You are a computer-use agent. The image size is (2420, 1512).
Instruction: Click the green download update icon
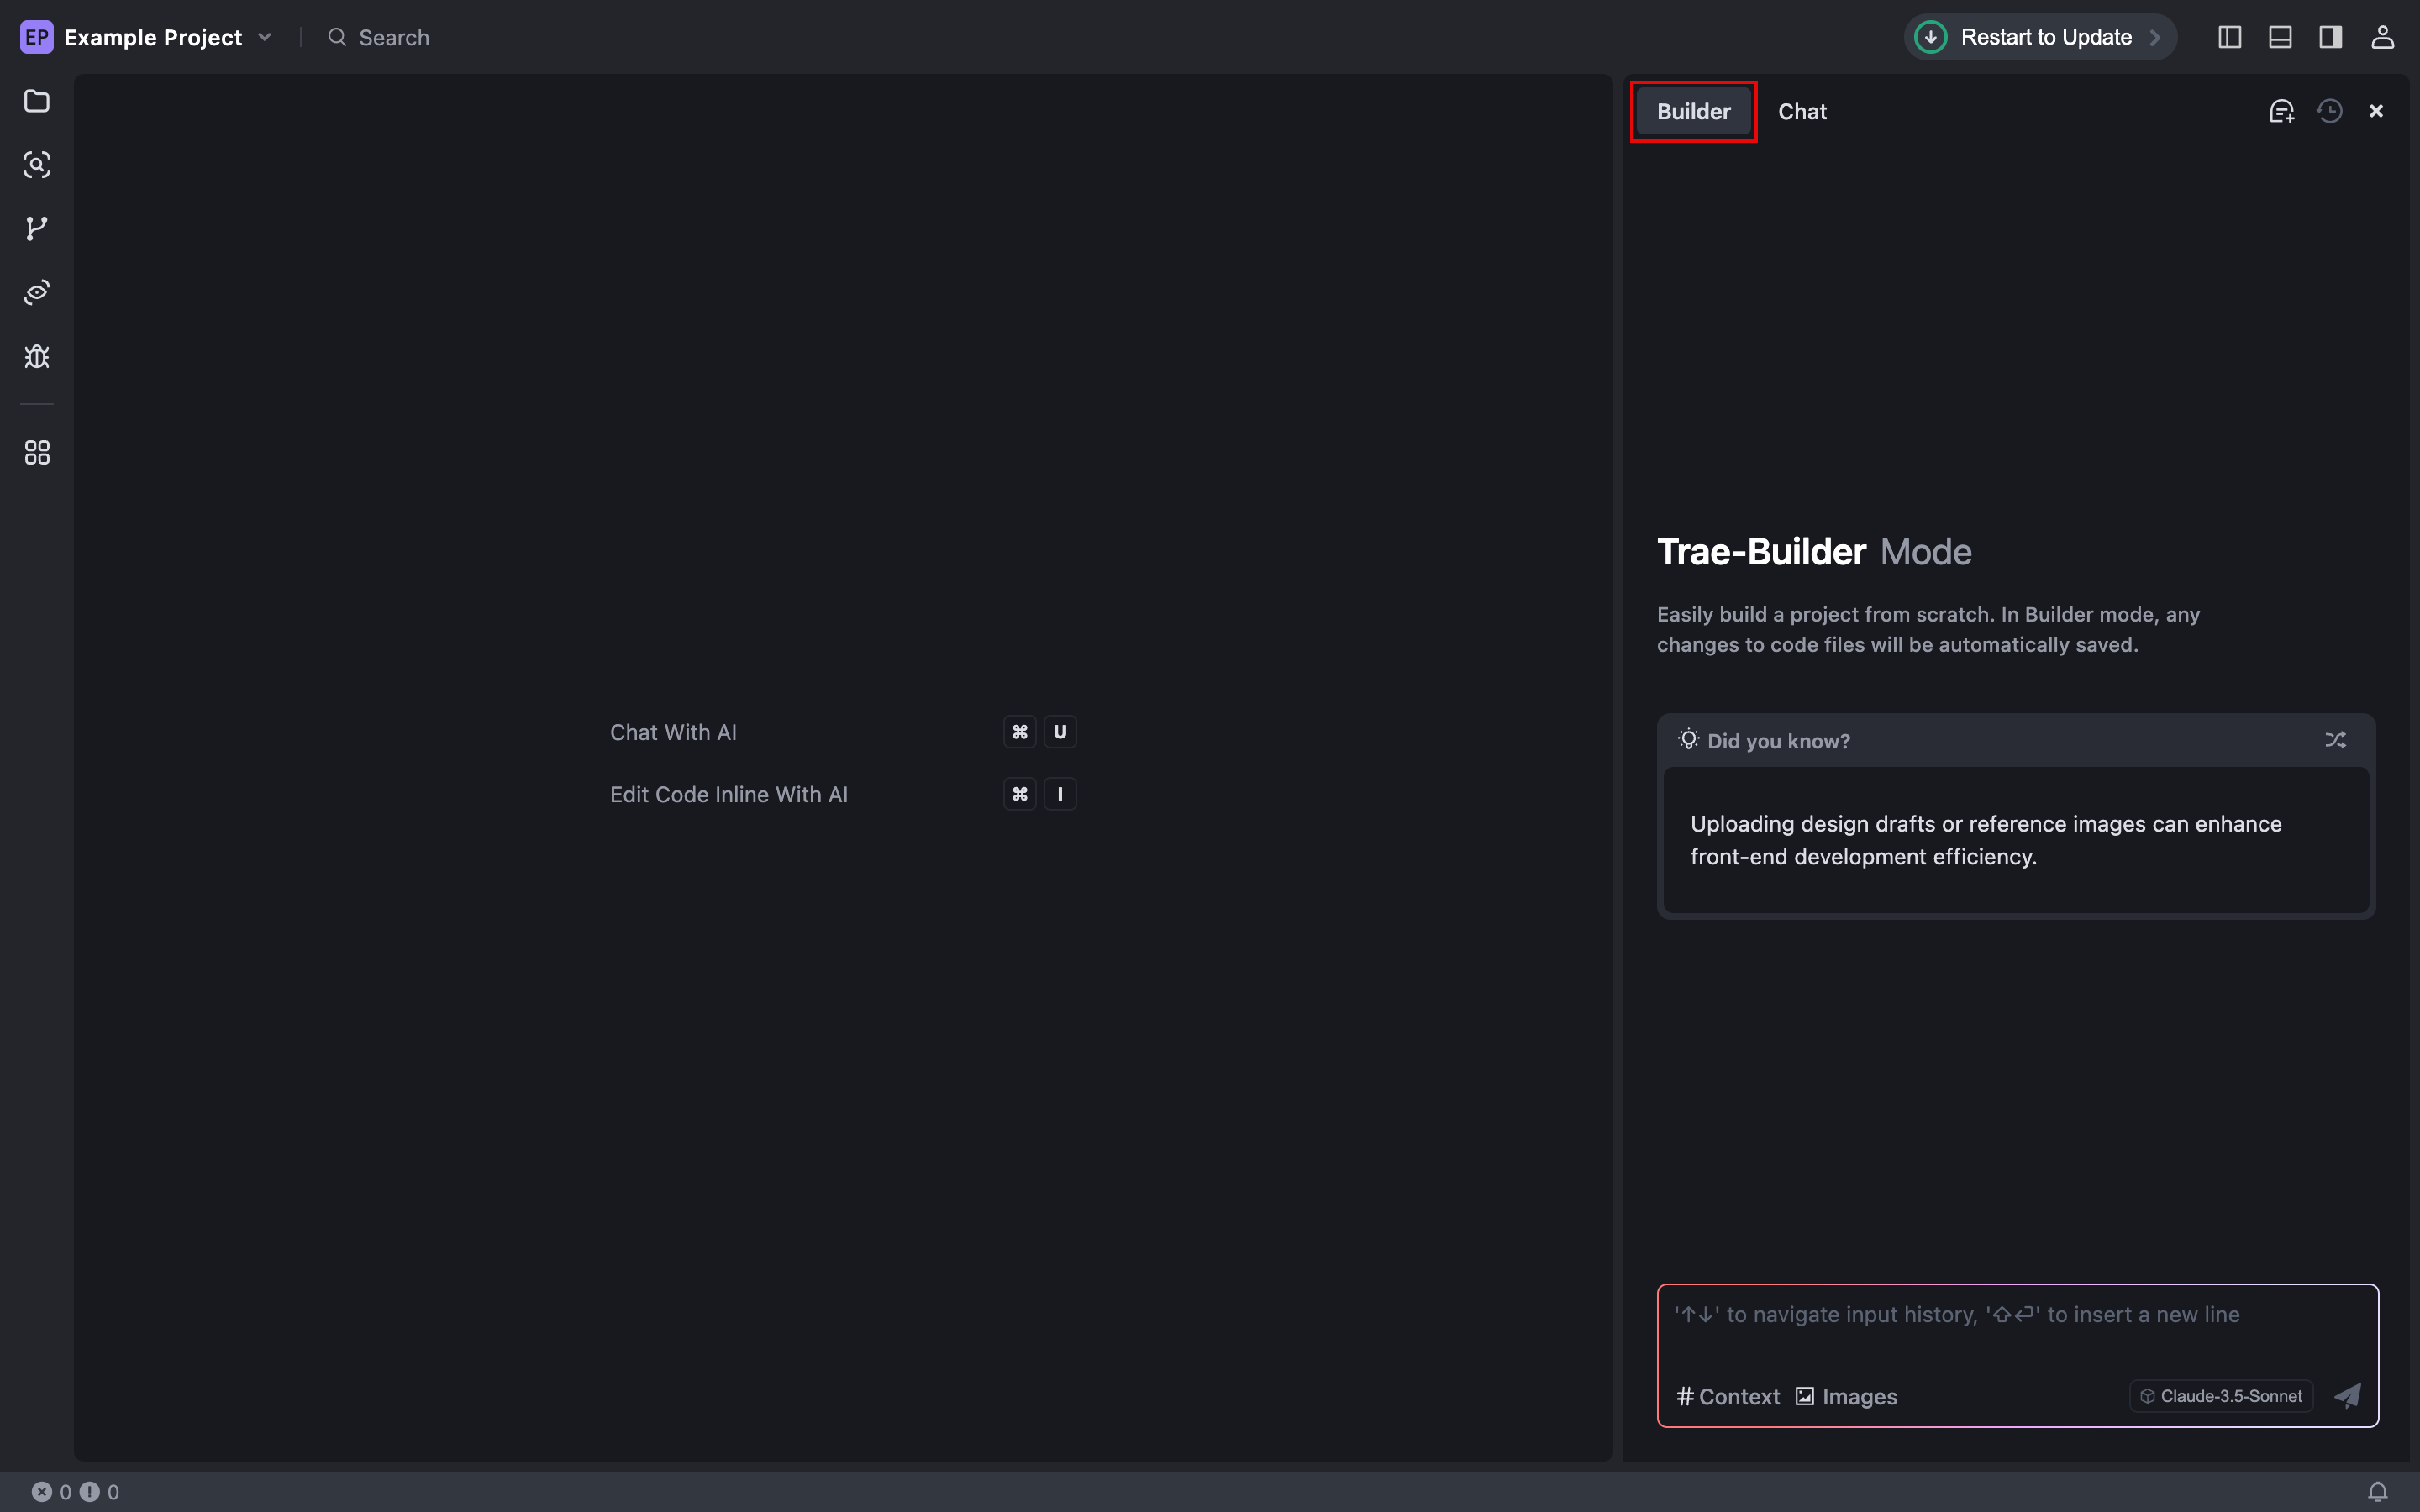(x=1930, y=37)
